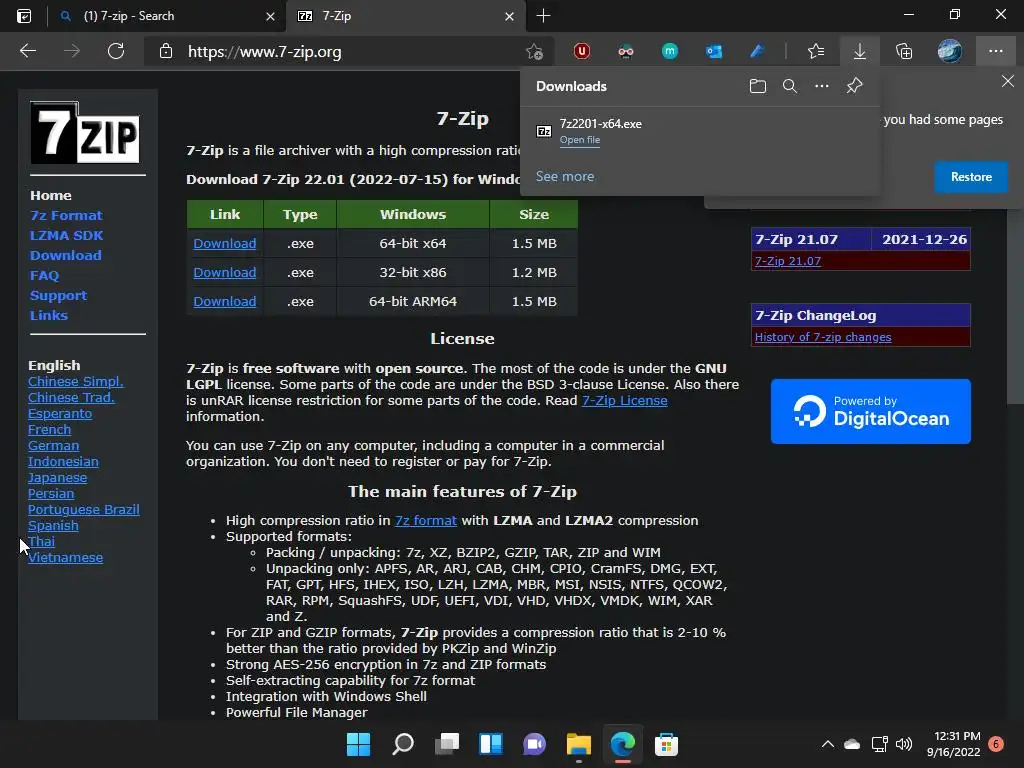
Task: Open the 7z format link in features
Action: (x=426, y=520)
